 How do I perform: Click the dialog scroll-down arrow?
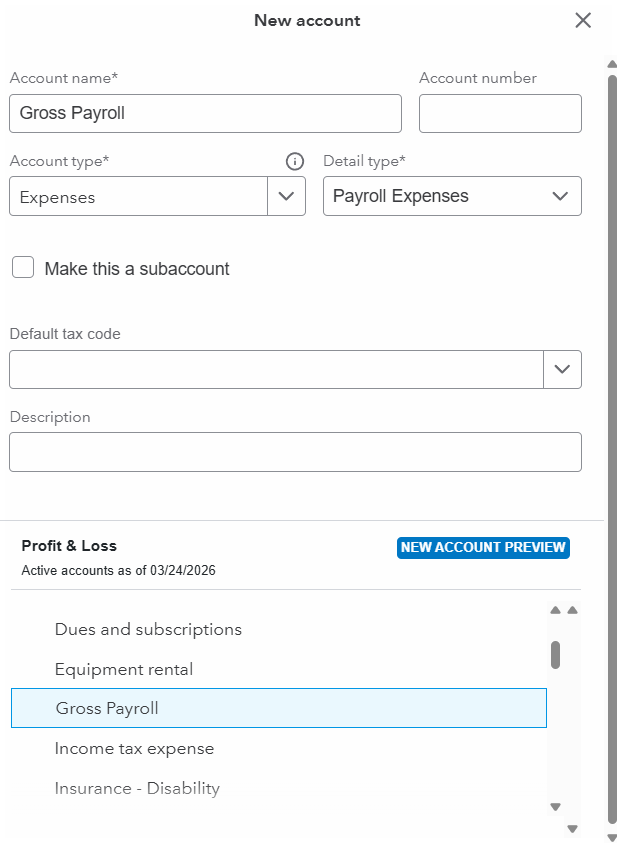pyautogui.click(x=612, y=836)
